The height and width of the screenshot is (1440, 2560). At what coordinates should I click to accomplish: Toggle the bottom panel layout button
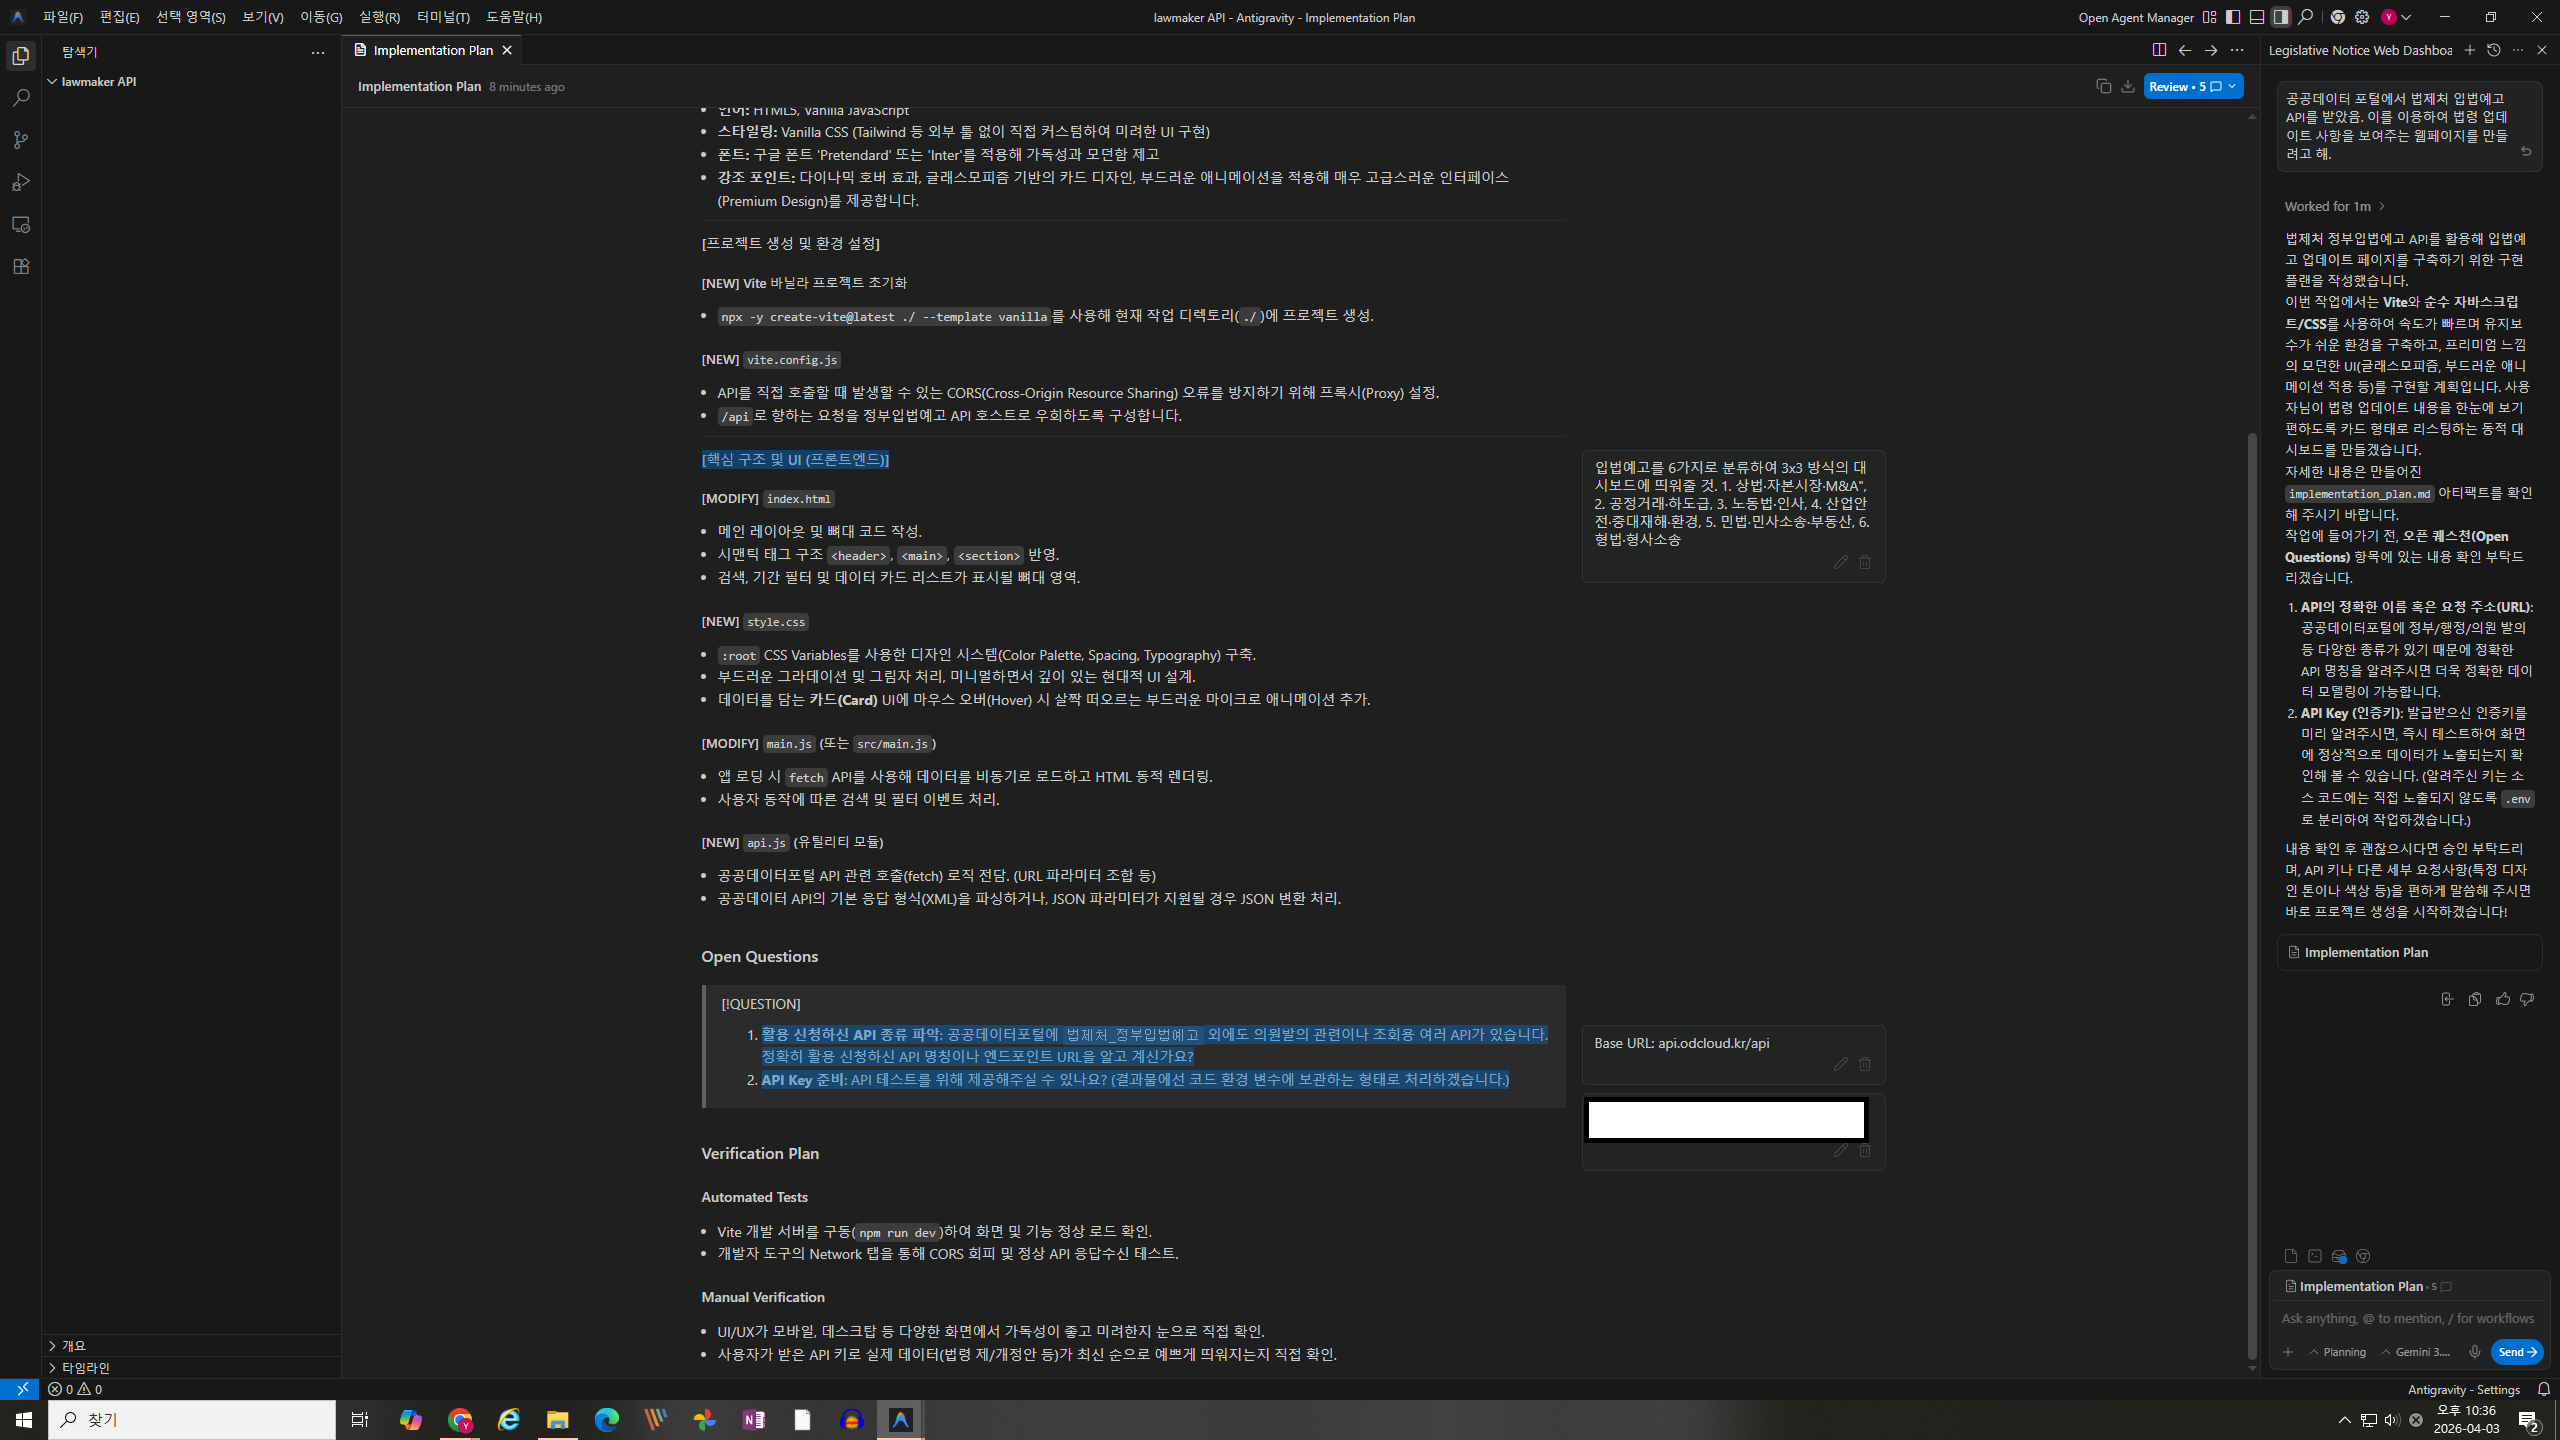point(2257,17)
